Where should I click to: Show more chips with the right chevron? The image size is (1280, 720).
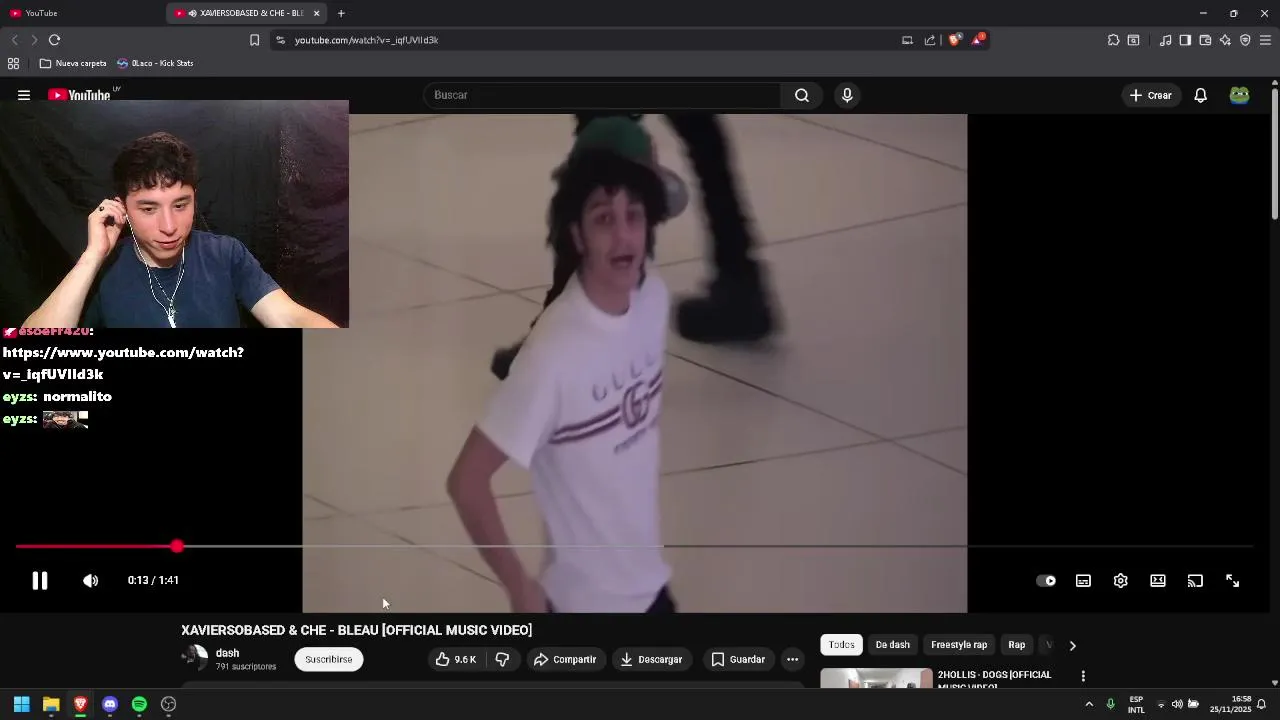(1072, 645)
